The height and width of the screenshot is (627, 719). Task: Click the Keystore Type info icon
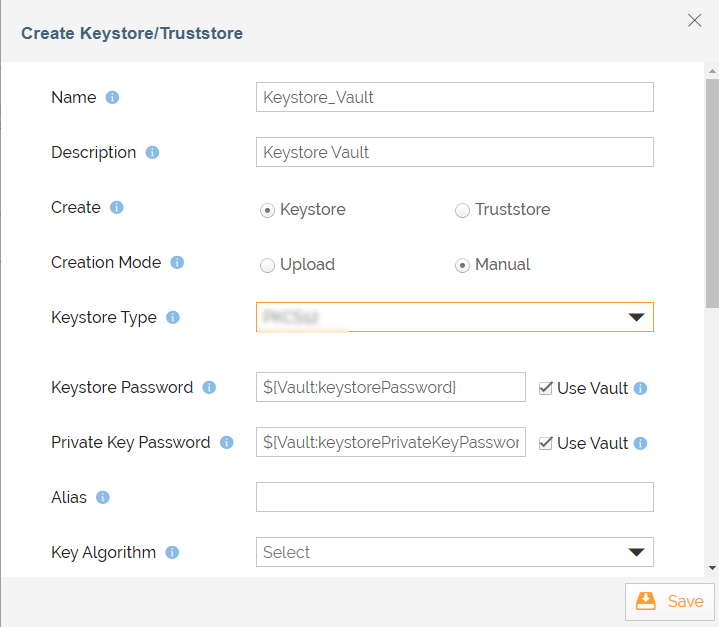coord(173,318)
